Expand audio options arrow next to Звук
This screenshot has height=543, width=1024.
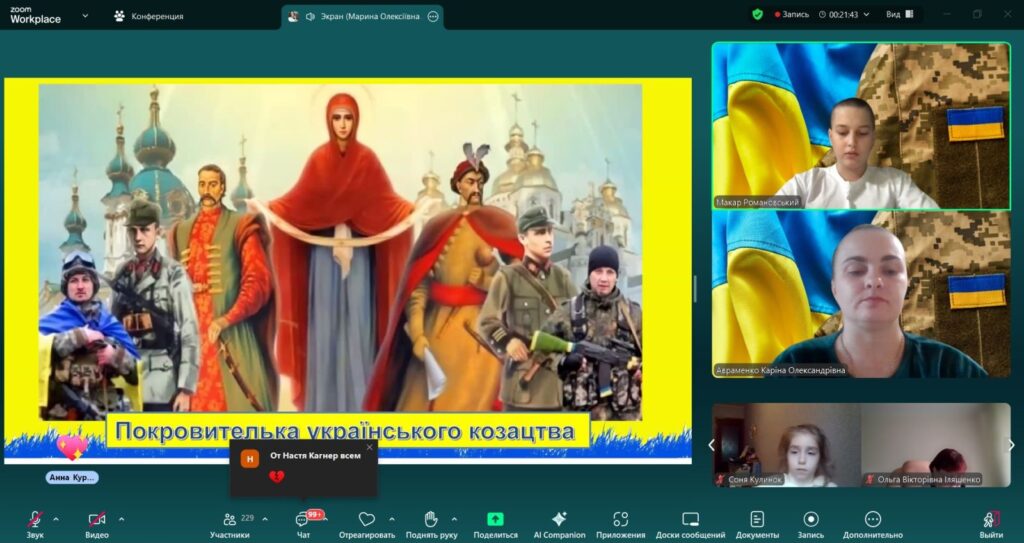tap(56, 519)
